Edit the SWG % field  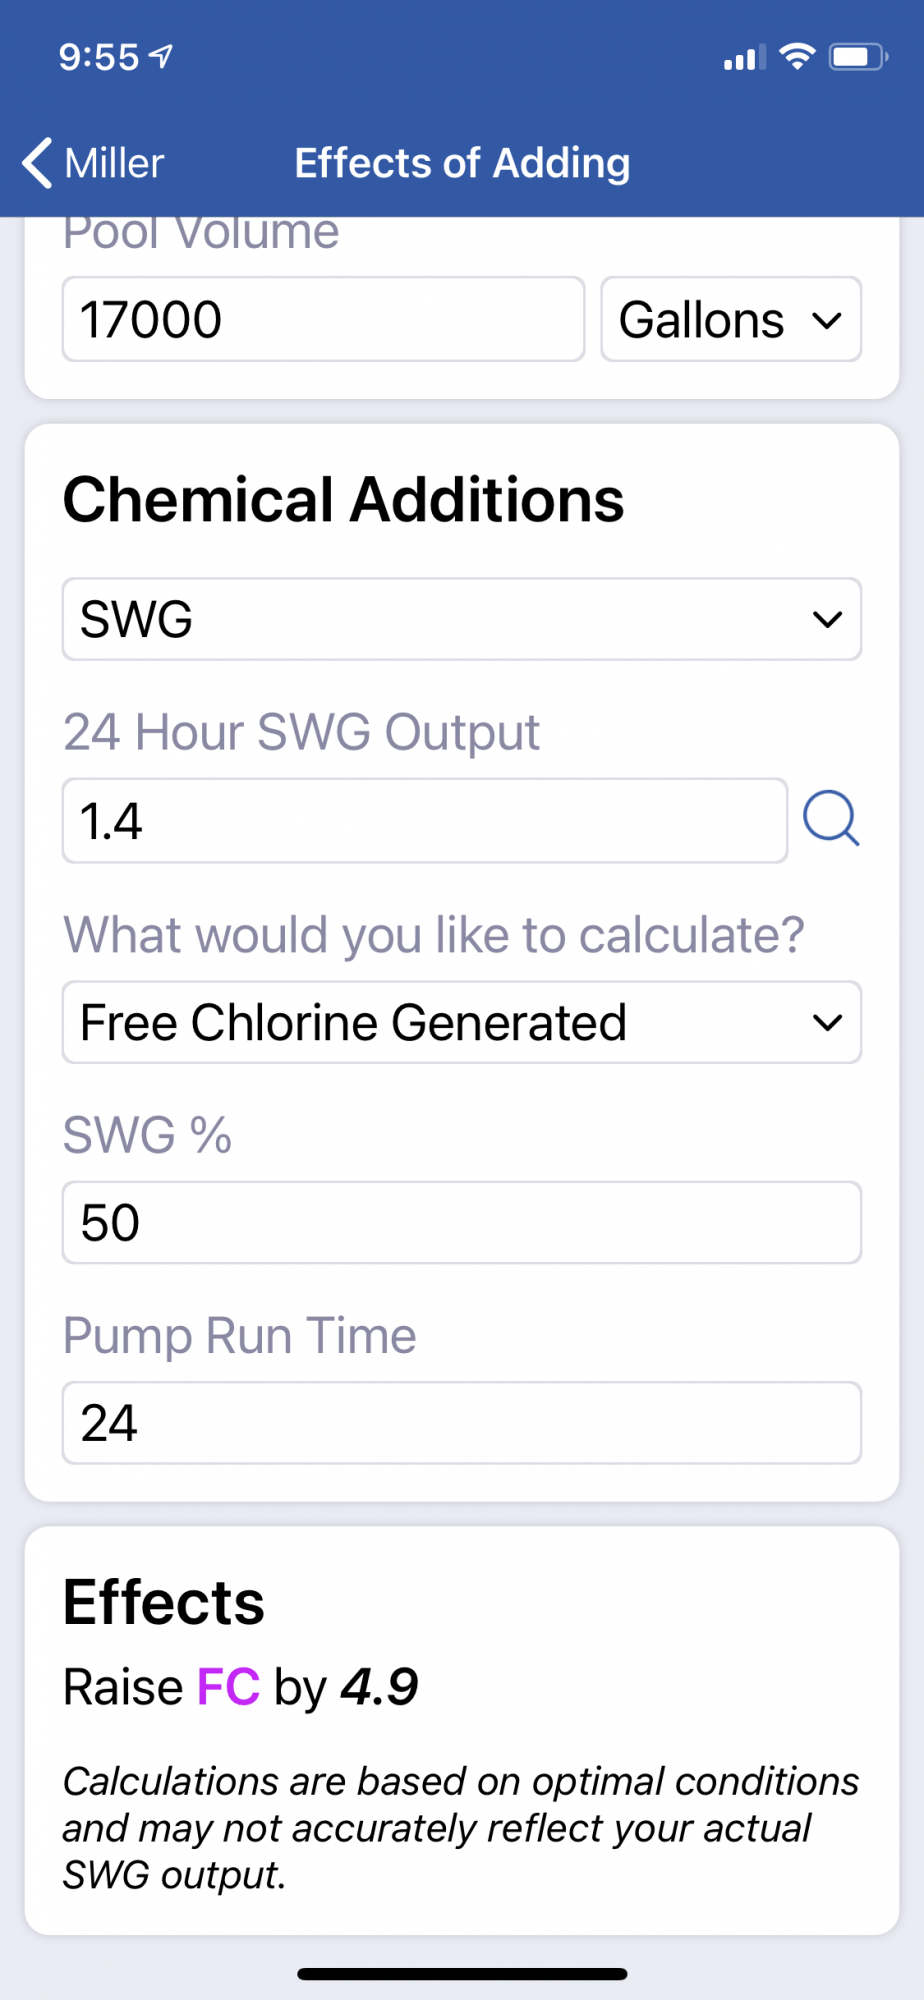tap(462, 1222)
